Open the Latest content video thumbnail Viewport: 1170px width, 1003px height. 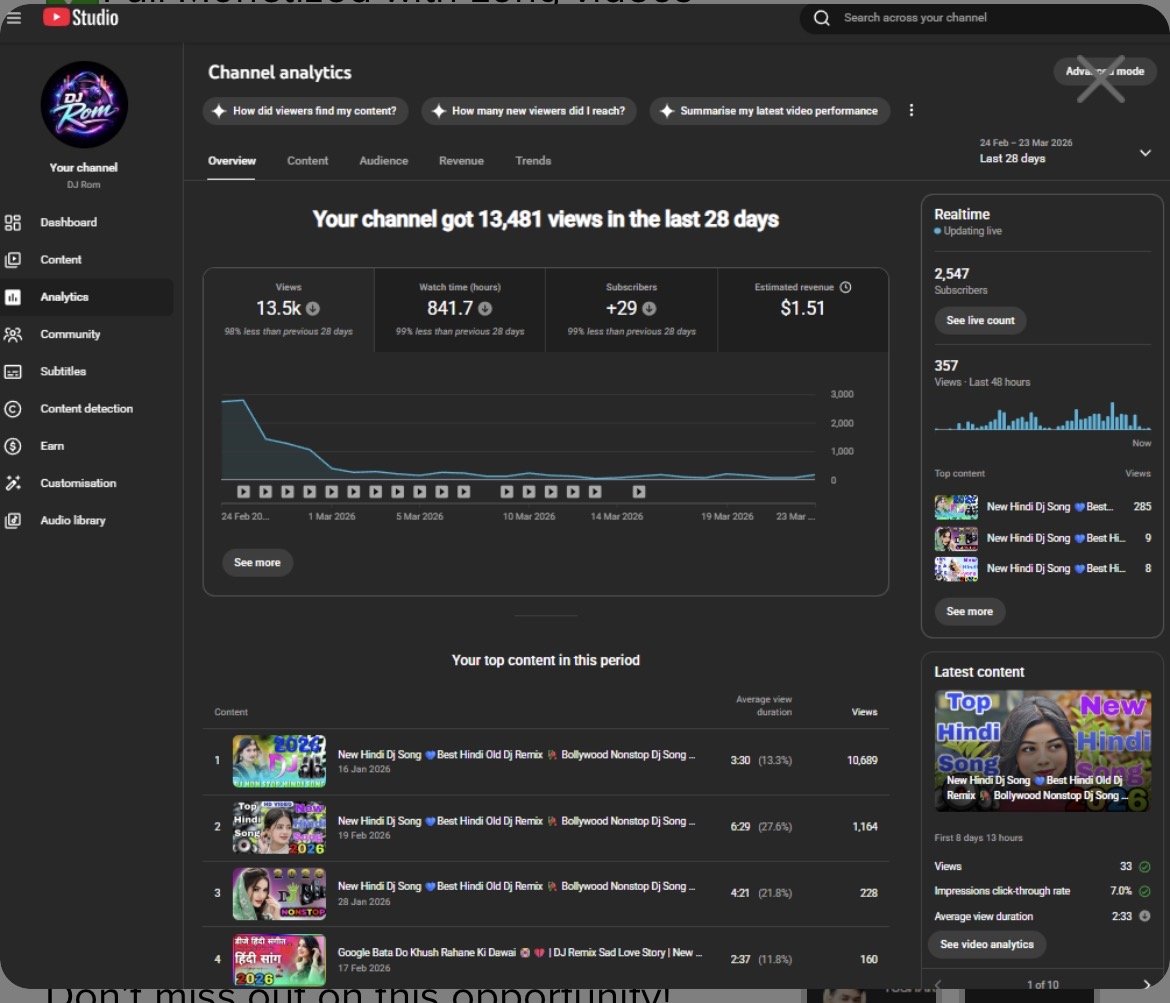point(1042,751)
